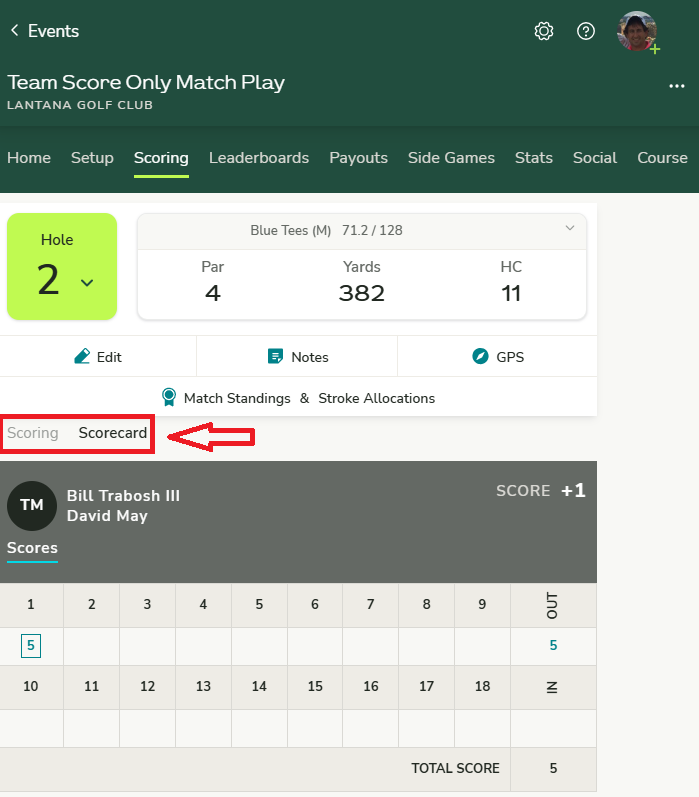The image size is (699, 797).
Task: Click the TM team avatar badge
Action: pos(32,505)
